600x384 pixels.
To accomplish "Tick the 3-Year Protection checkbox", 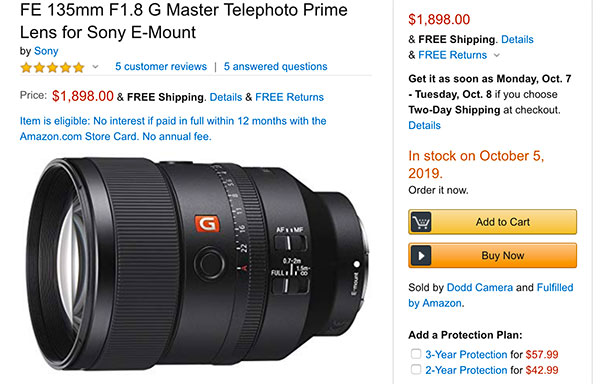I will [x=416, y=354].
